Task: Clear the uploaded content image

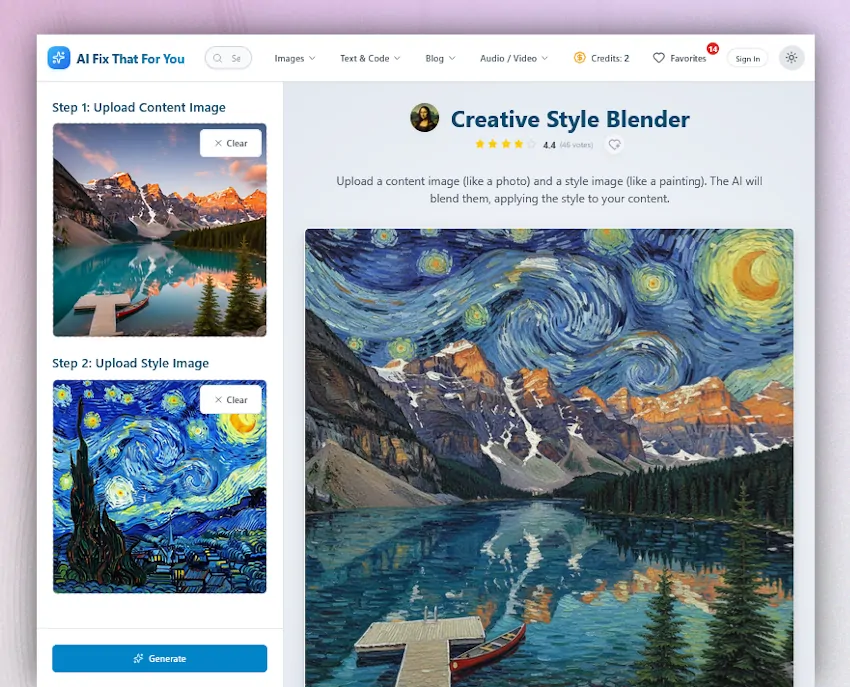Action: pos(231,143)
